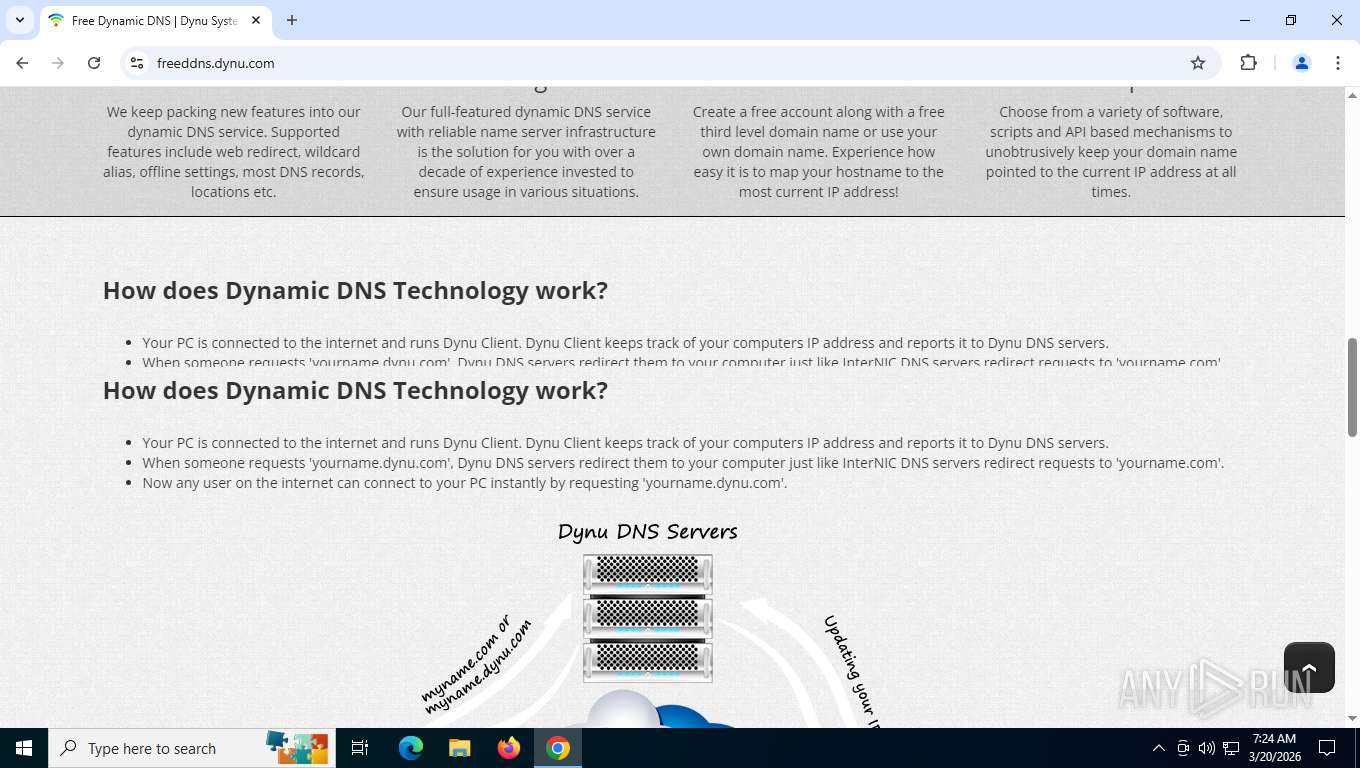Open the Extensions puzzle icon
This screenshot has height=768, width=1360.
[1248, 63]
